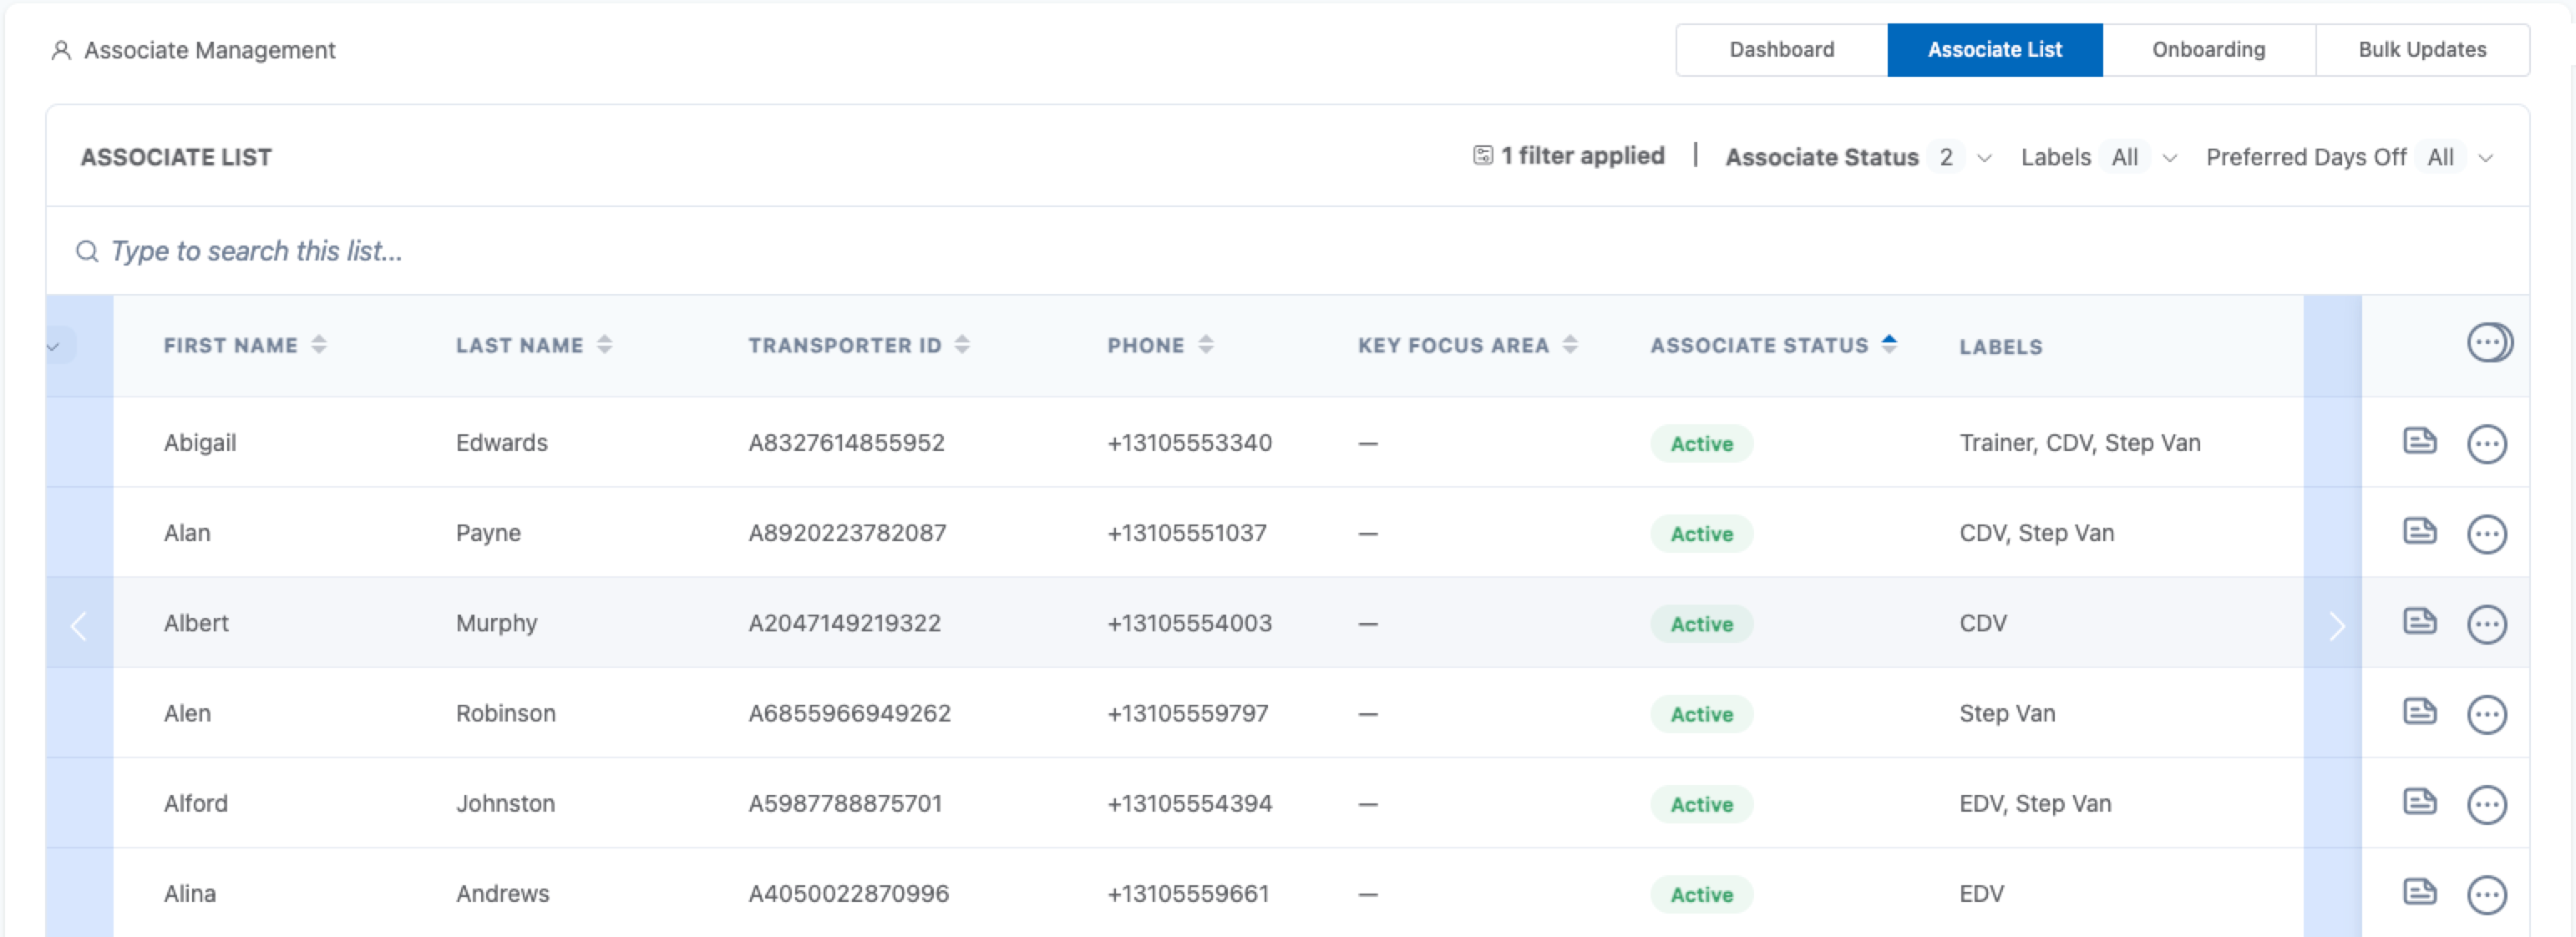Open ellipsis menu for Alina Andrews

pos(2486,894)
